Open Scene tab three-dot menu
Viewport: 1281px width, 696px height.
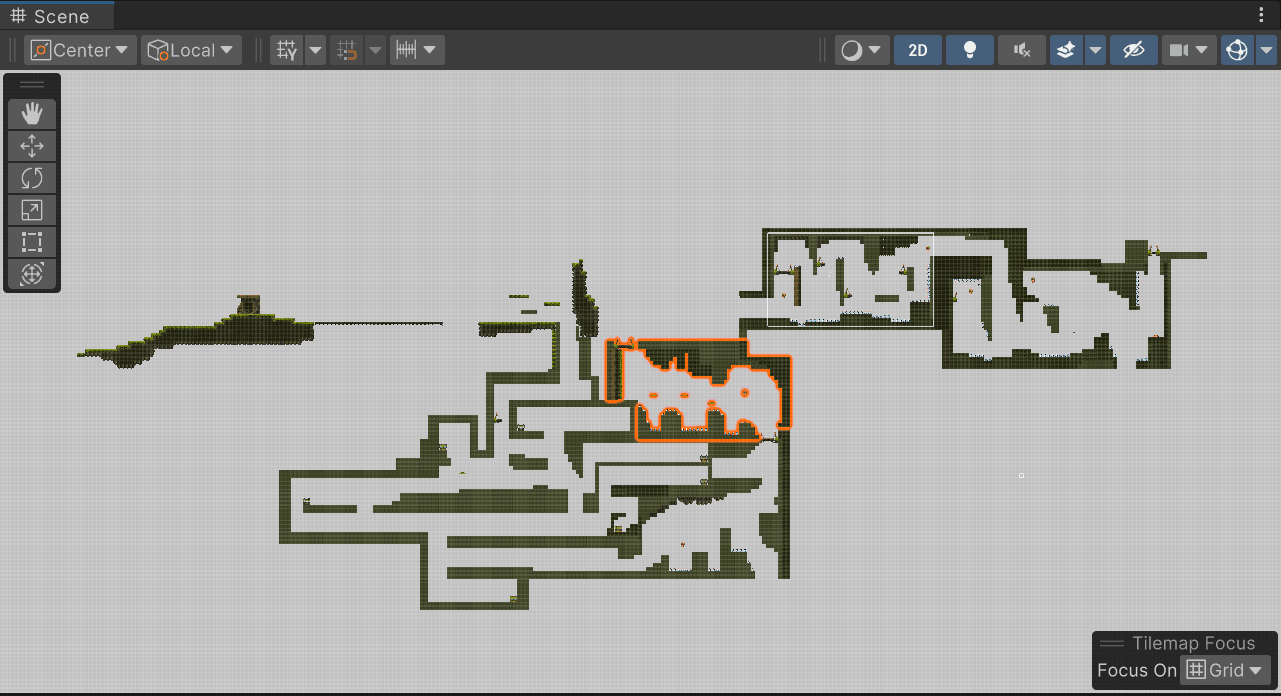pyautogui.click(x=1261, y=16)
